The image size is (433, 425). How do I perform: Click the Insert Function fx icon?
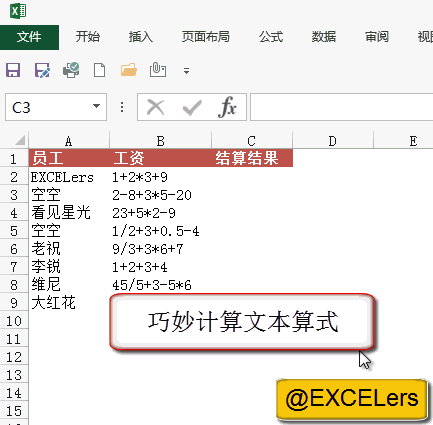[x=228, y=107]
